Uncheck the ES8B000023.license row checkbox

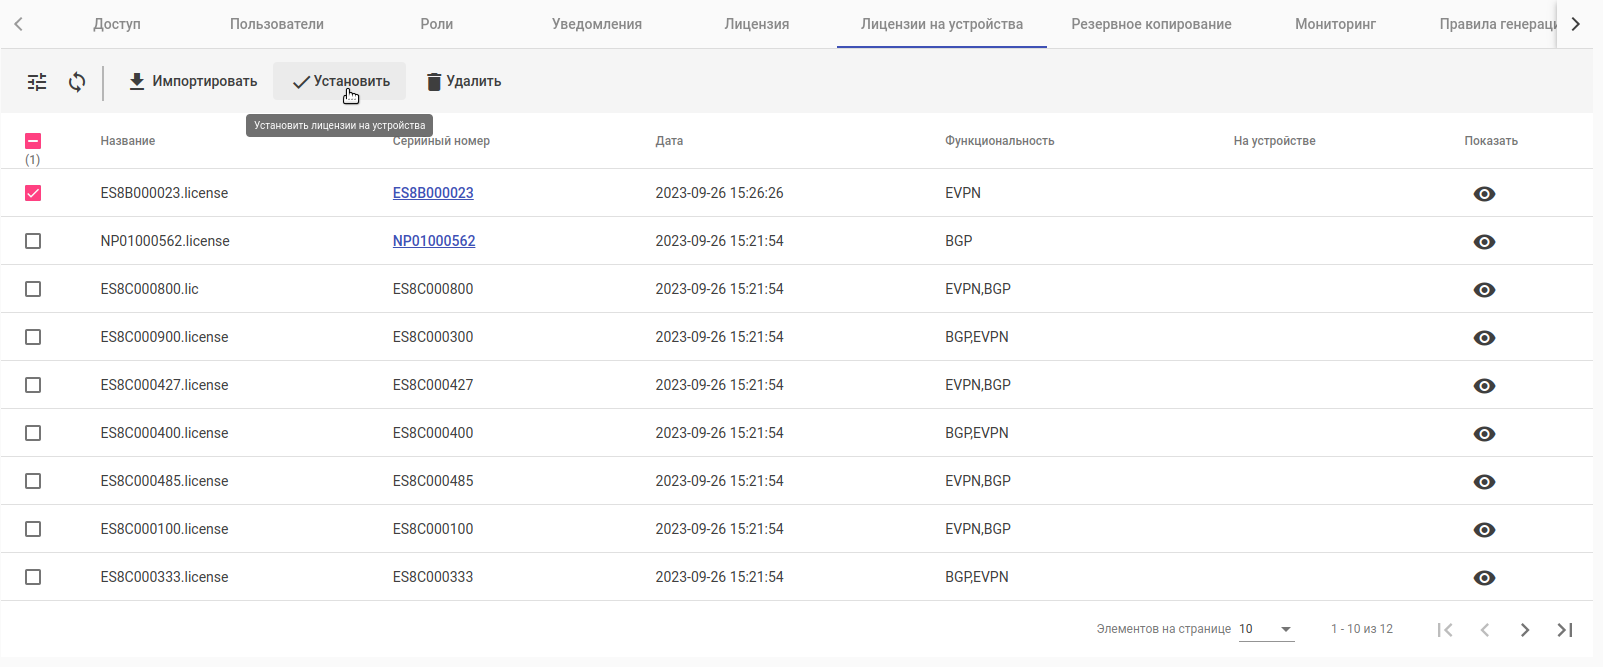point(33,193)
